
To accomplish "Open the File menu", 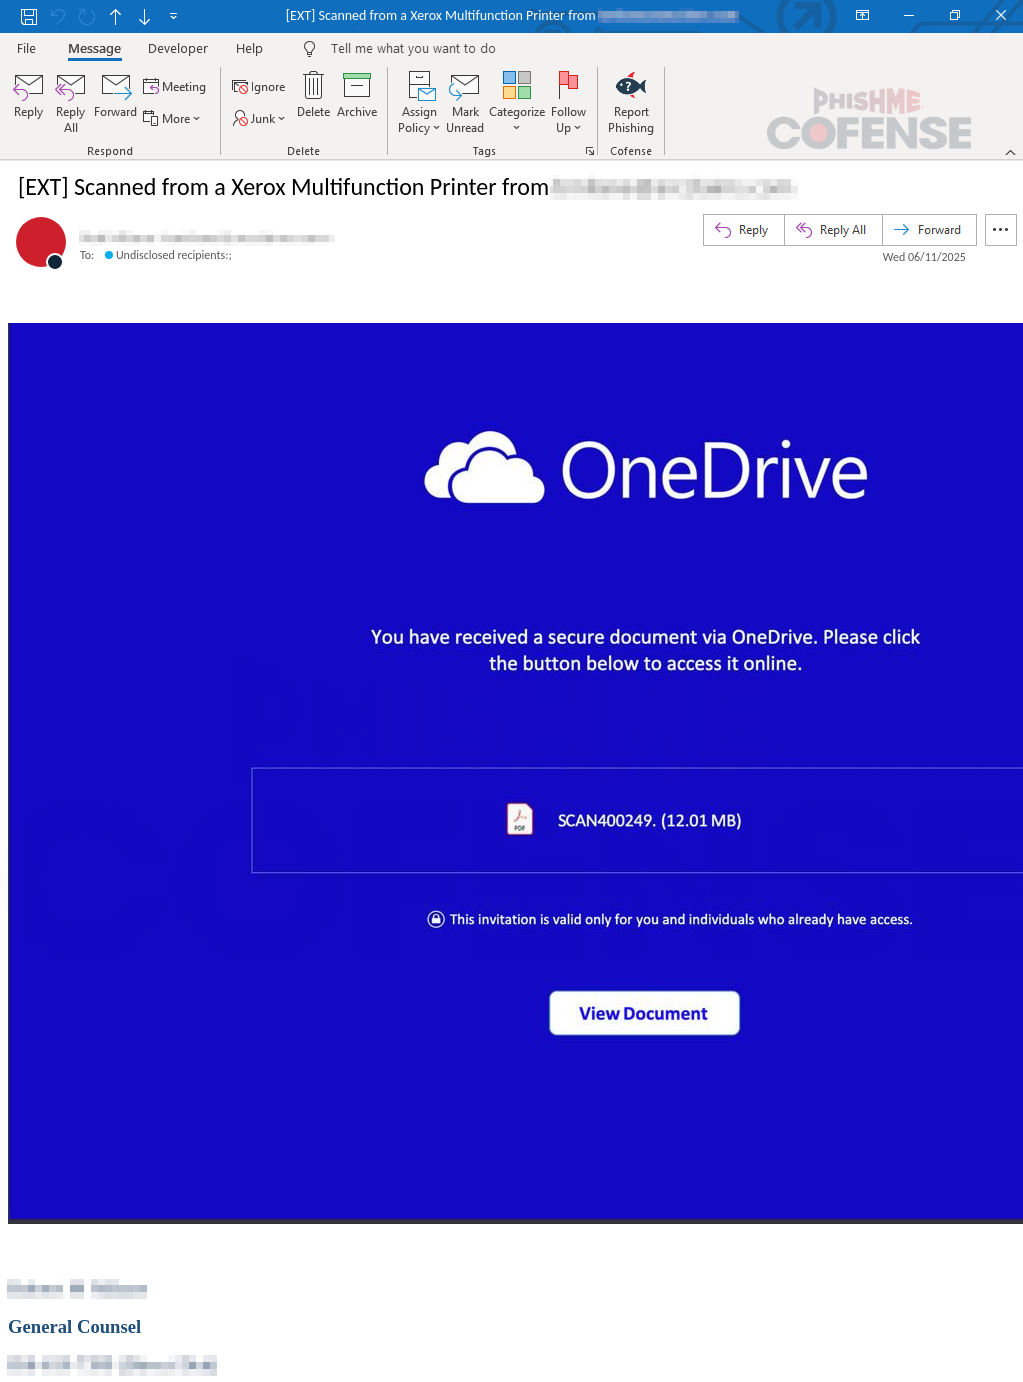I will pyautogui.click(x=27, y=49).
